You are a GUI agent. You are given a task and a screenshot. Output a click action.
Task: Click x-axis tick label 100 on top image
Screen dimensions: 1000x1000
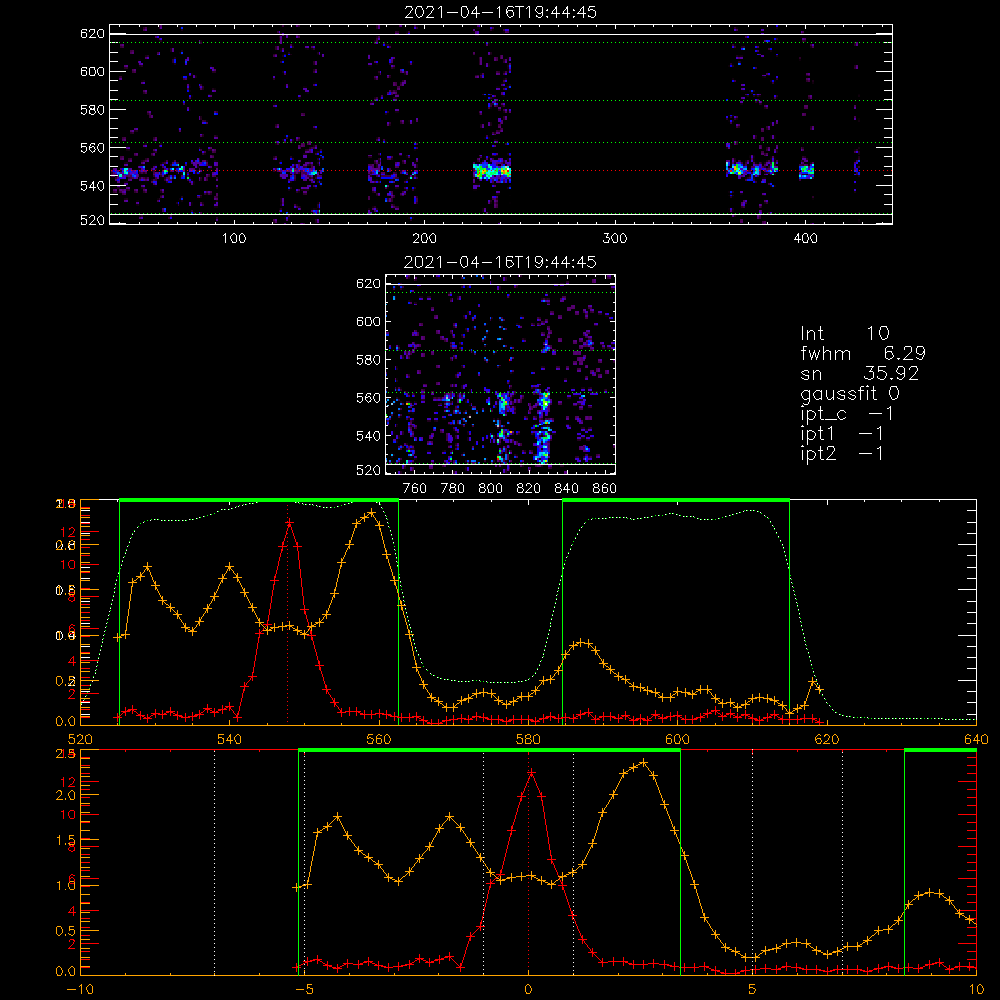(234, 239)
